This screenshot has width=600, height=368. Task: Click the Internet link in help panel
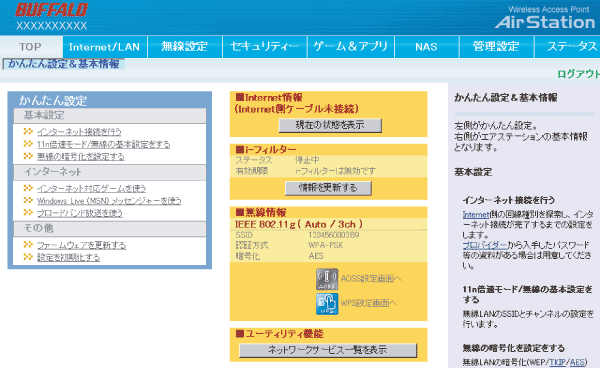tap(476, 215)
